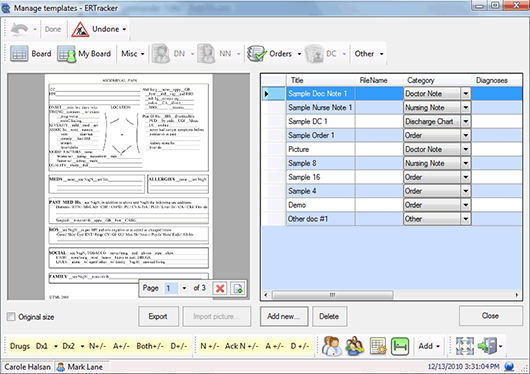Image resolution: width=530 pixels, height=374 pixels.
Task: Open Category dropdown for Sample Order 1
Action: tap(466, 135)
